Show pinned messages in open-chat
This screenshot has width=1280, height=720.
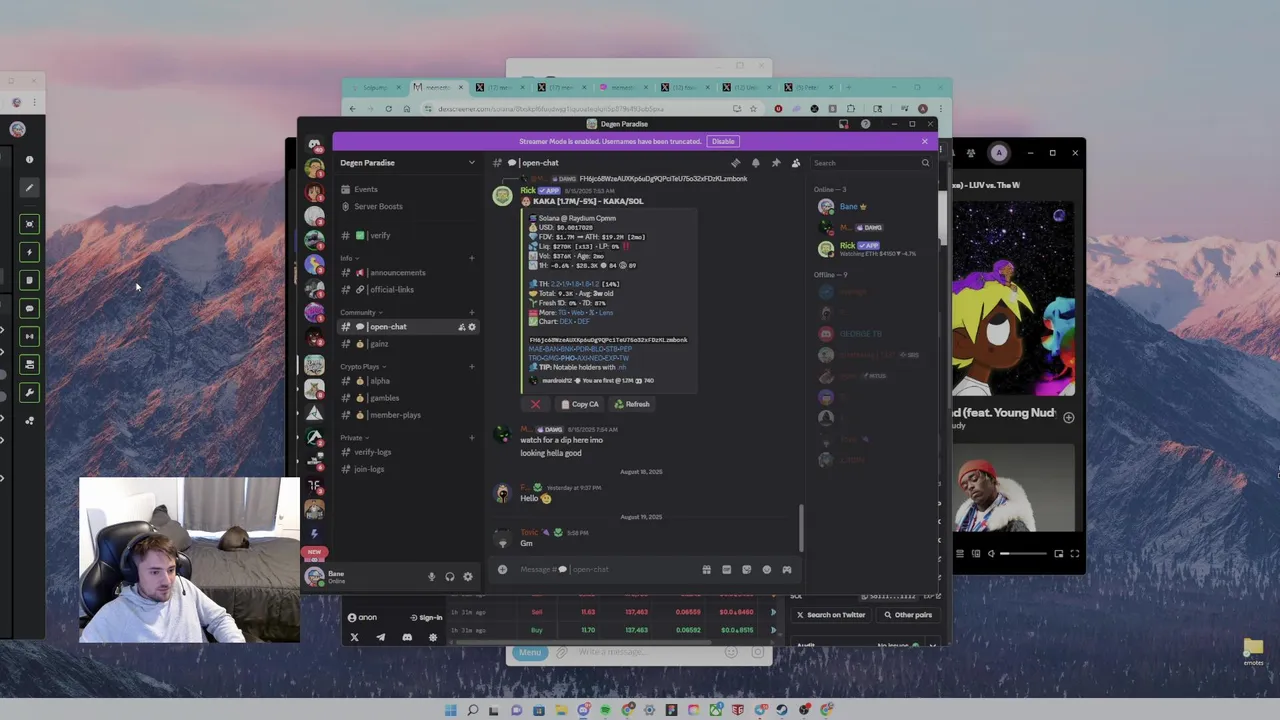pos(776,163)
